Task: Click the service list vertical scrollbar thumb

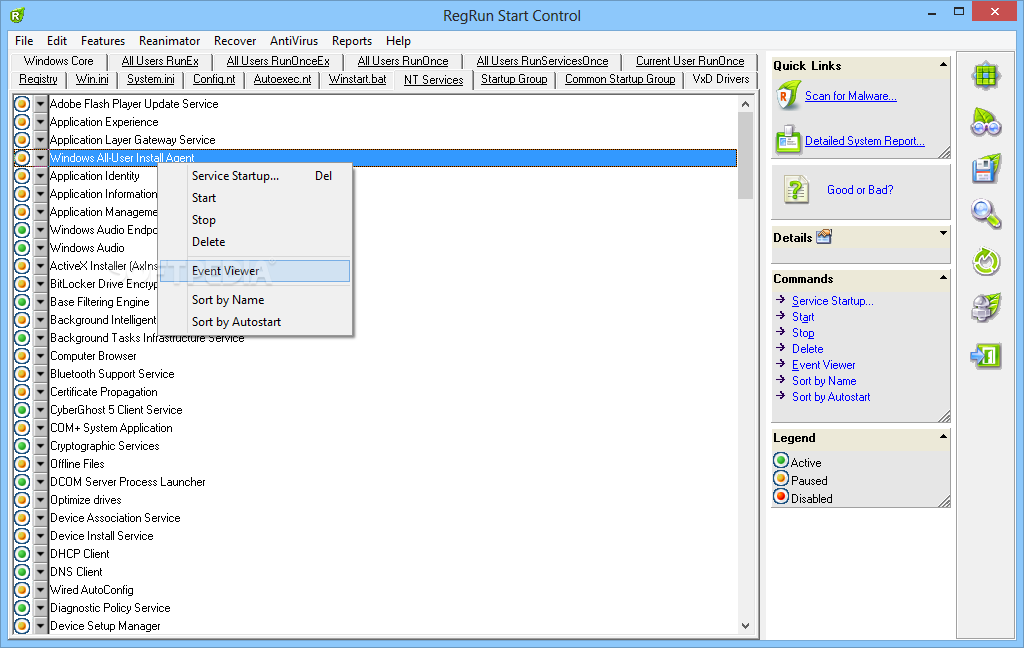Action: tap(745, 155)
